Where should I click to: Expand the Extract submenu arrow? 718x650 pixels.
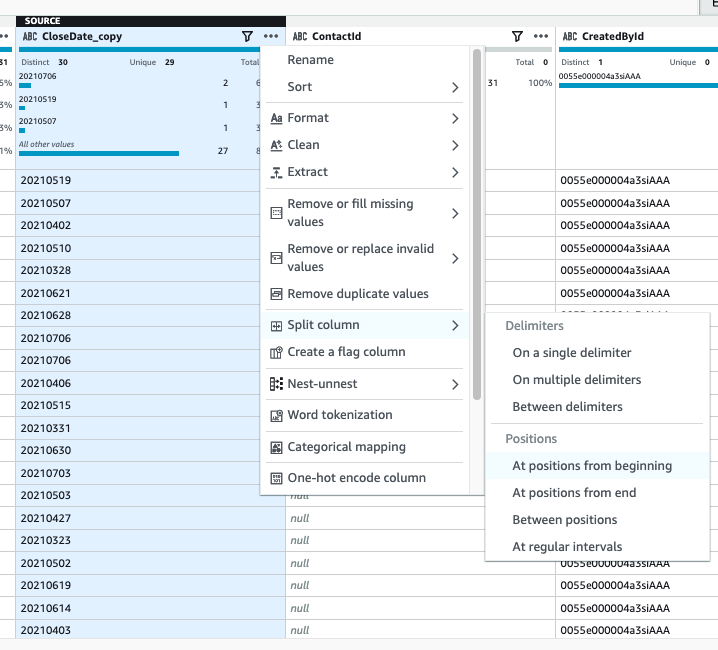tap(455, 172)
